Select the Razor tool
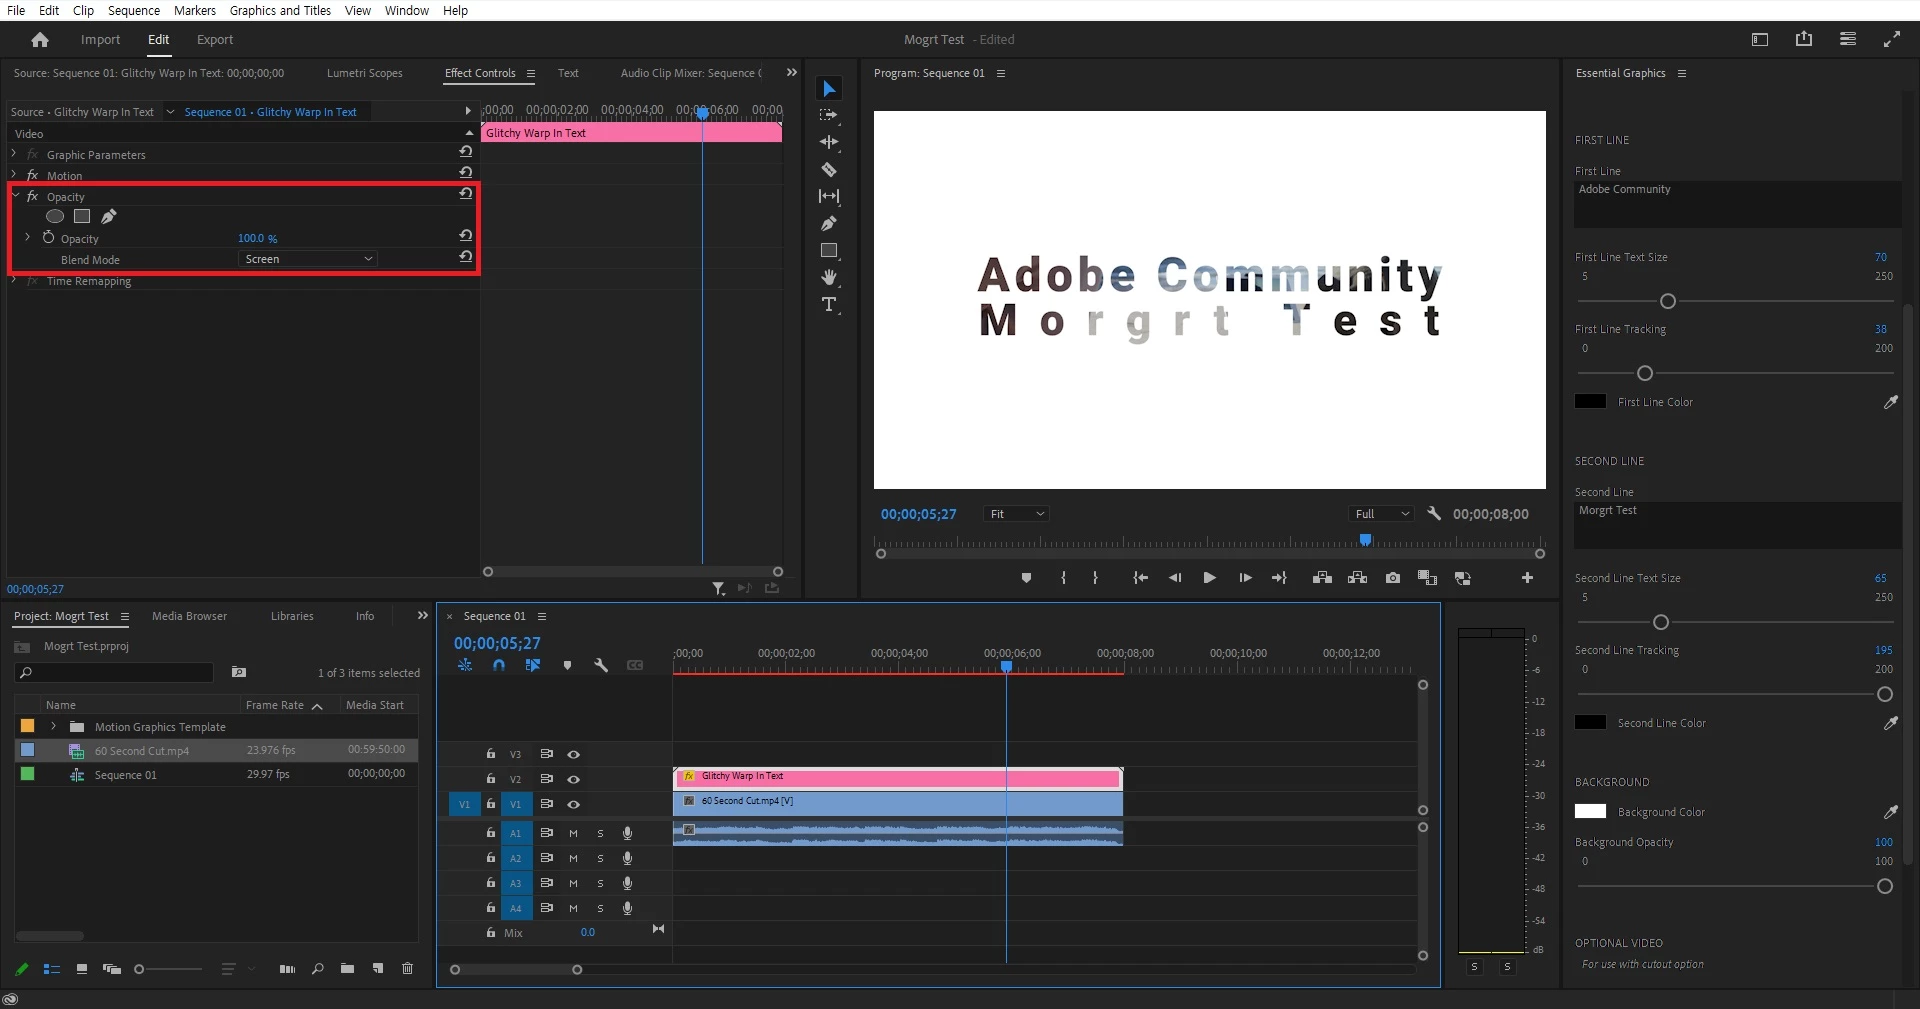The height and width of the screenshot is (1009, 1920). (x=829, y=169)
